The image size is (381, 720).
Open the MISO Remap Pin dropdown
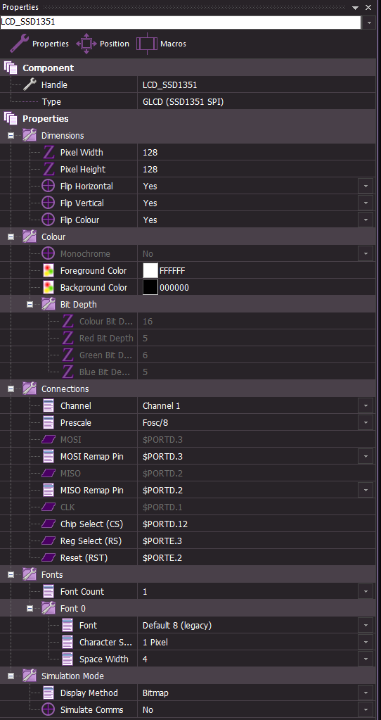pyautogui.click(x=366, y=490)
